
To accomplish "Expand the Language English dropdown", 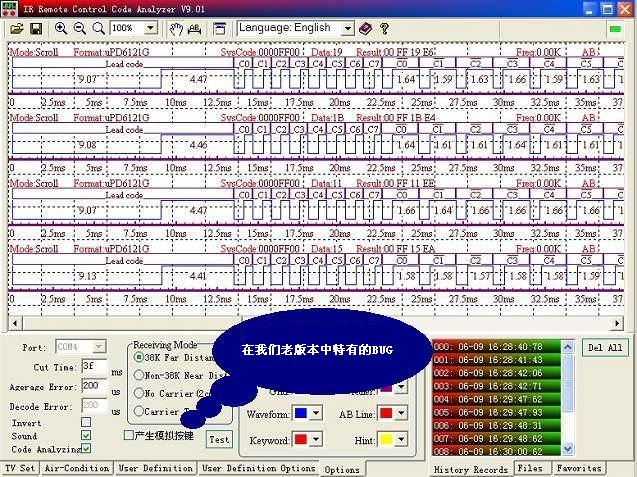I will coord(347,28).
